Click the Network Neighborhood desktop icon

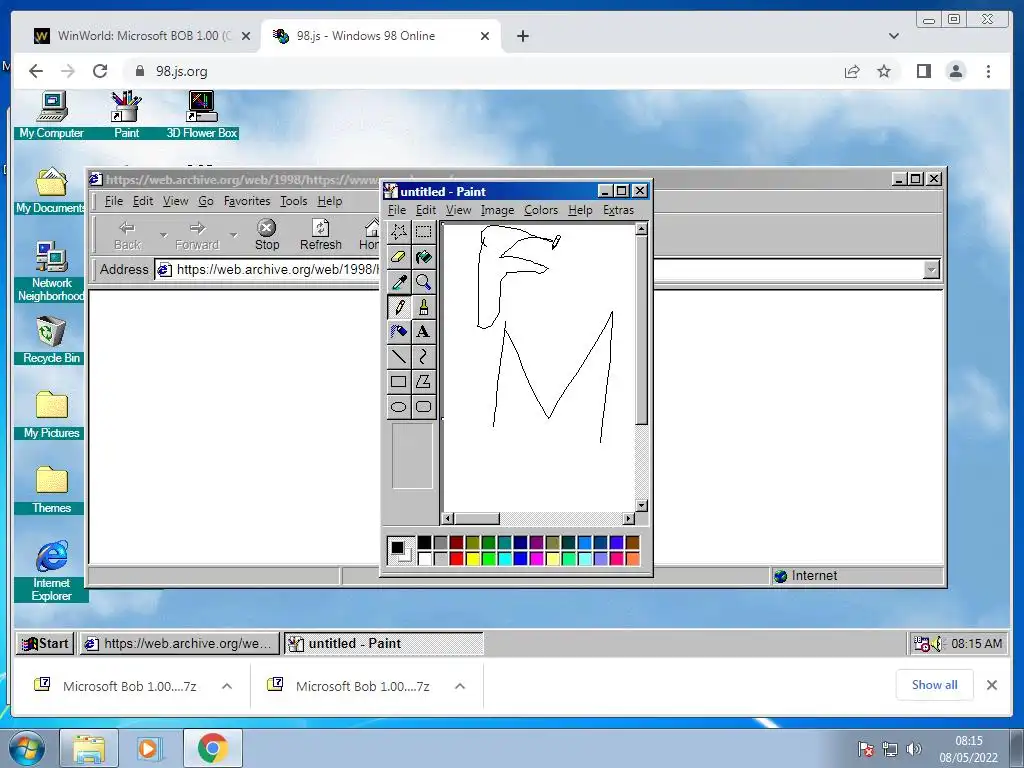tap(51, 271)
